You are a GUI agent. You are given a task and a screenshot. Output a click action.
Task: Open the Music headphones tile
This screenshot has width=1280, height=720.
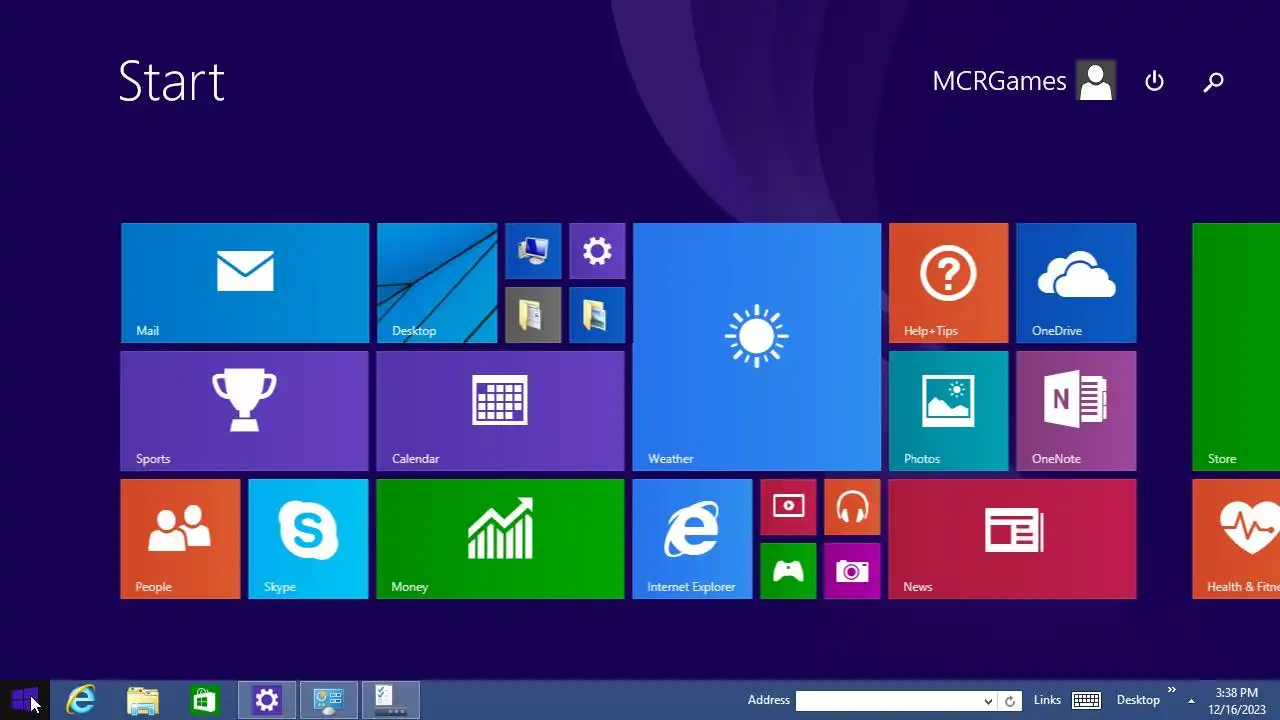[x=853, y=507]
